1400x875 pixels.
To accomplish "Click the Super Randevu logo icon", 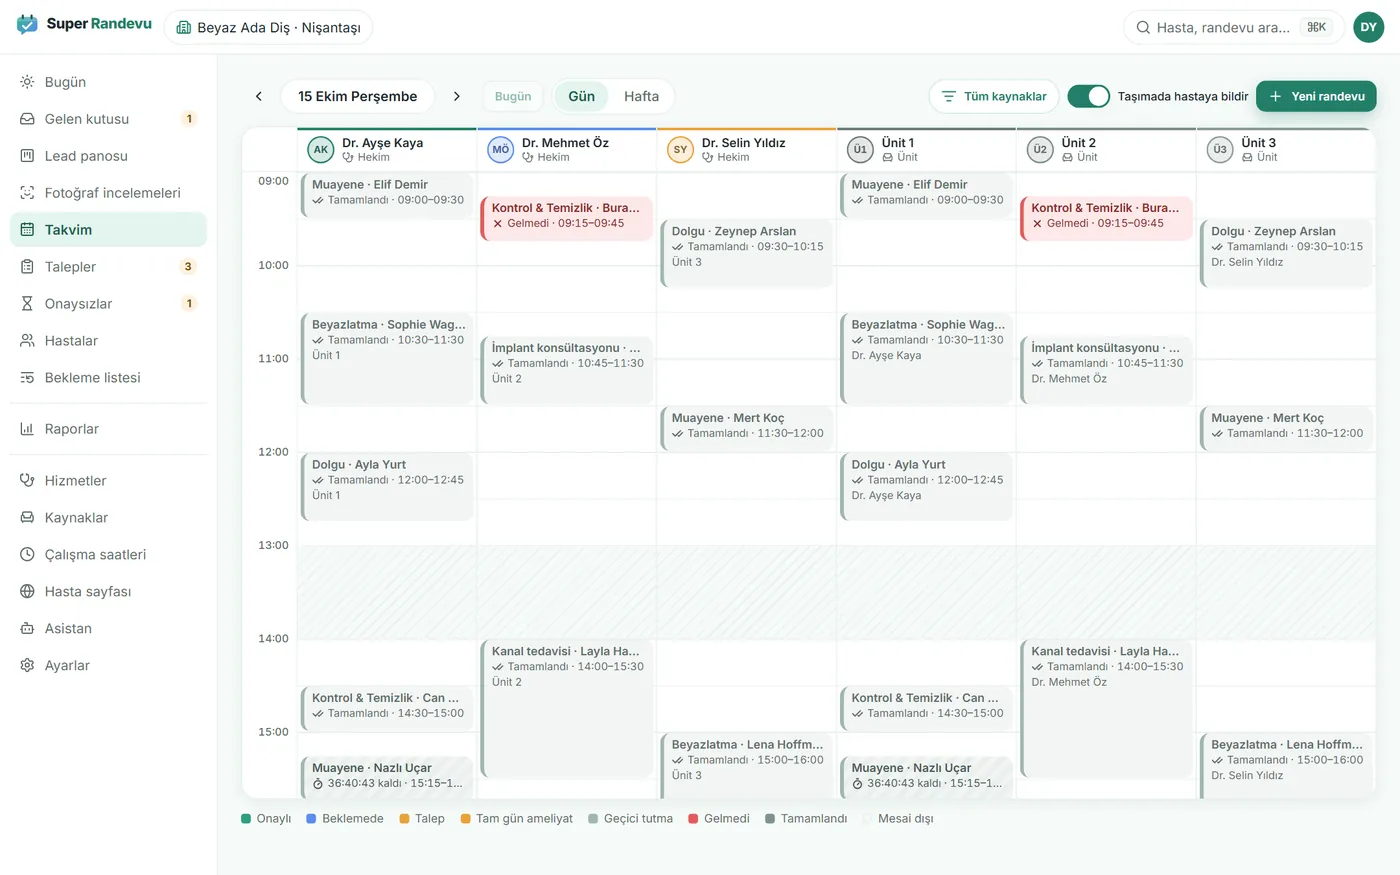I will (x=27, y=25).
